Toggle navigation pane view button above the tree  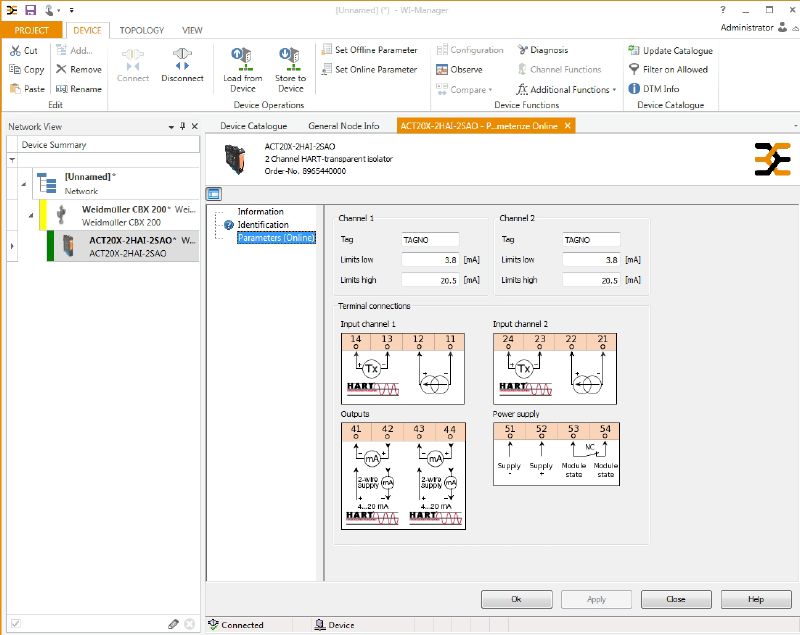pyautogui.click(x=214, y=194)
